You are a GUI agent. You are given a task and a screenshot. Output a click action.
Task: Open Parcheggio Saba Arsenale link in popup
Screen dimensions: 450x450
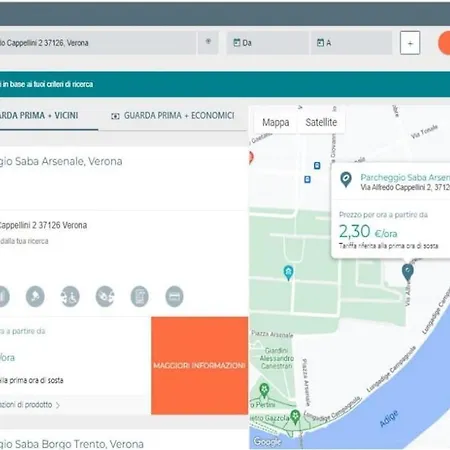[405, 177]
